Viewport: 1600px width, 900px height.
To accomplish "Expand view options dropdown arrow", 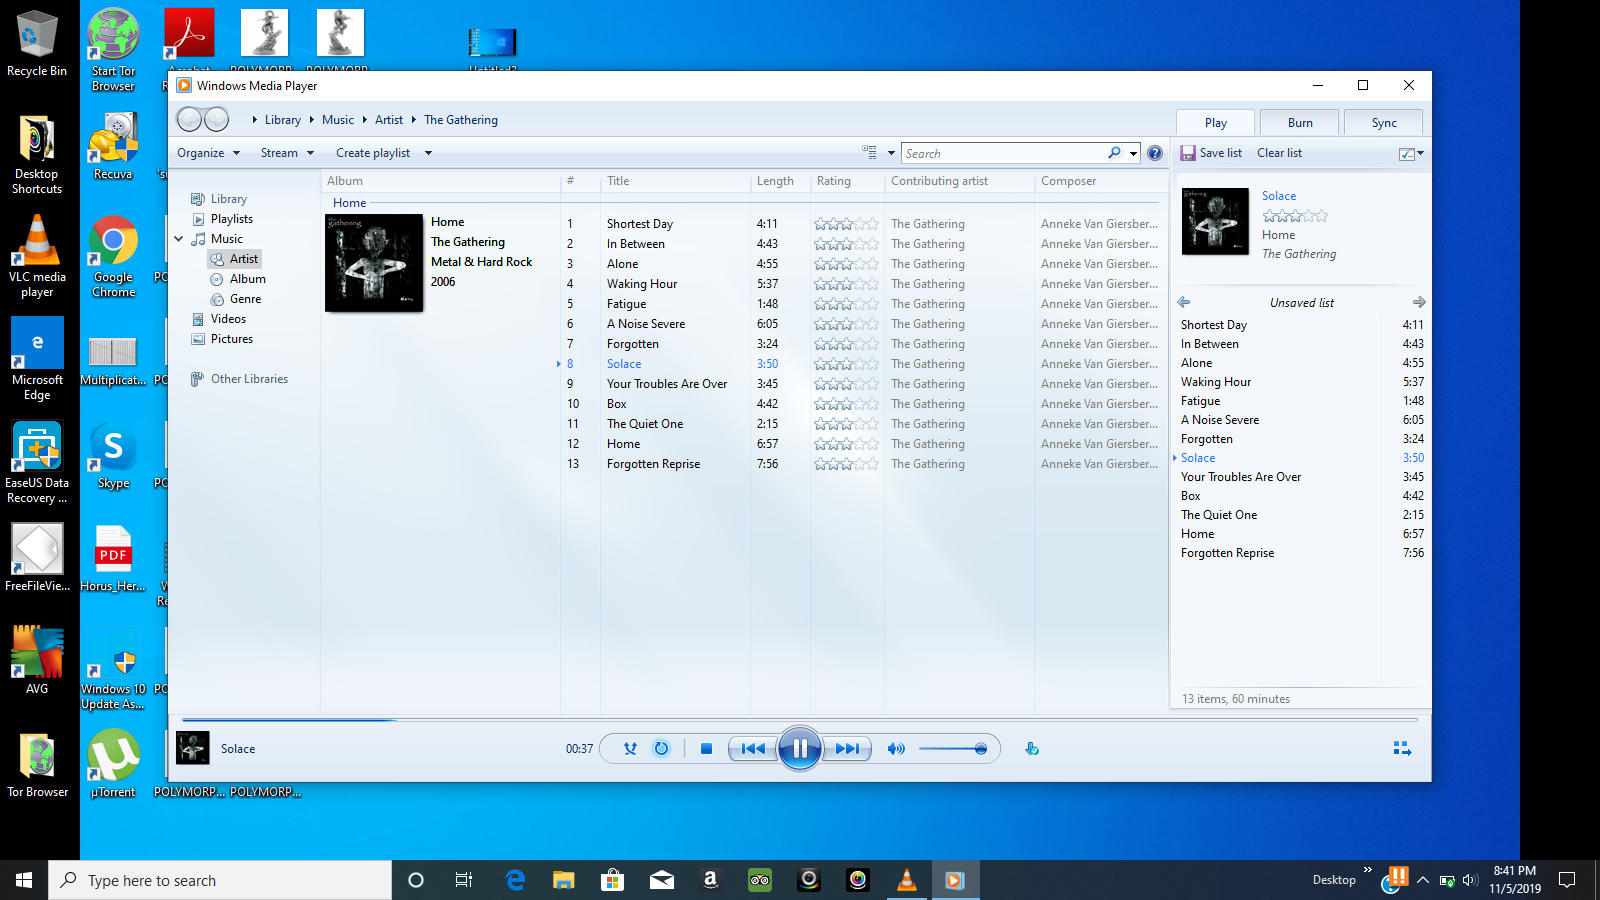I will coord(891,153).
